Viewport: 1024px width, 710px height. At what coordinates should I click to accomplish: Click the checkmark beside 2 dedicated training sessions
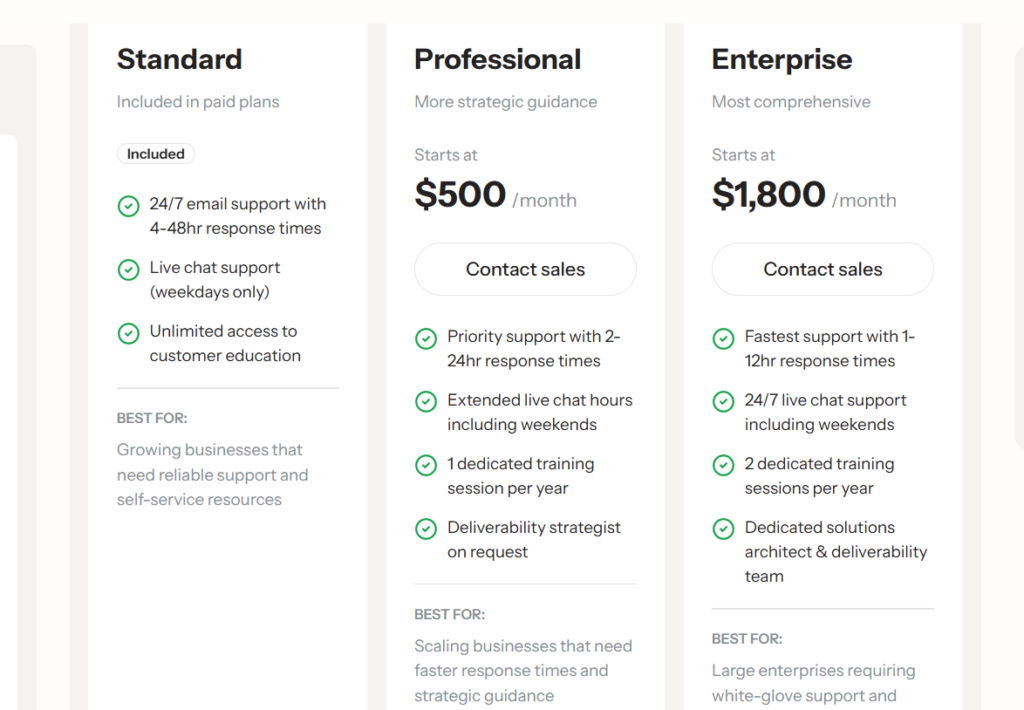tap(723, 465)
